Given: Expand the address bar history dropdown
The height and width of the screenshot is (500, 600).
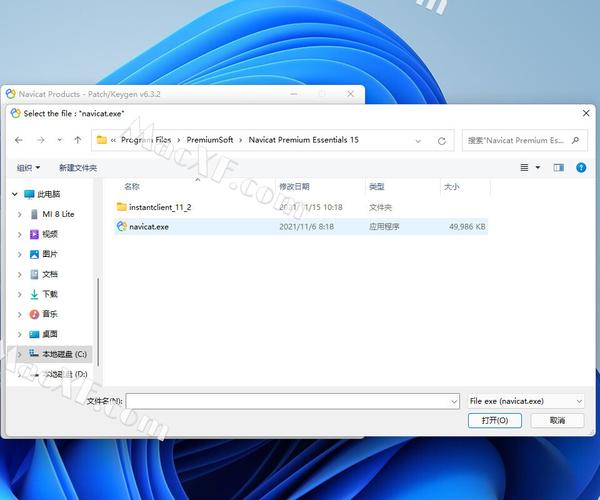Looking at the screenshot, I should point(418,141).
